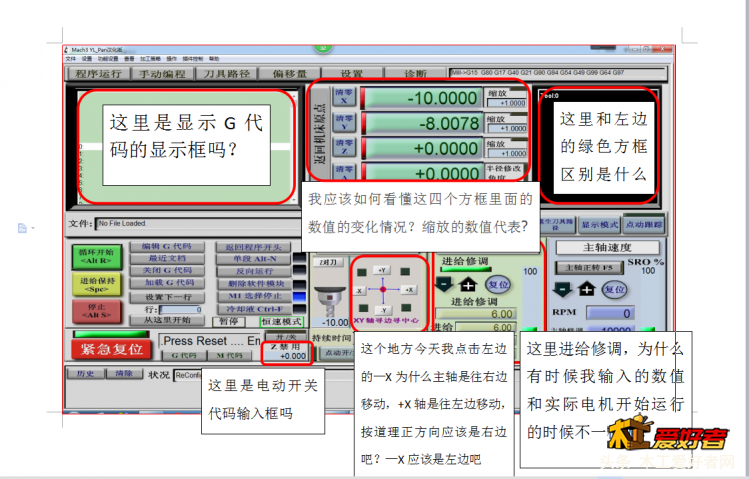
Task: Click the yellow 进给保持 Spc button
Action: [97, 285]
